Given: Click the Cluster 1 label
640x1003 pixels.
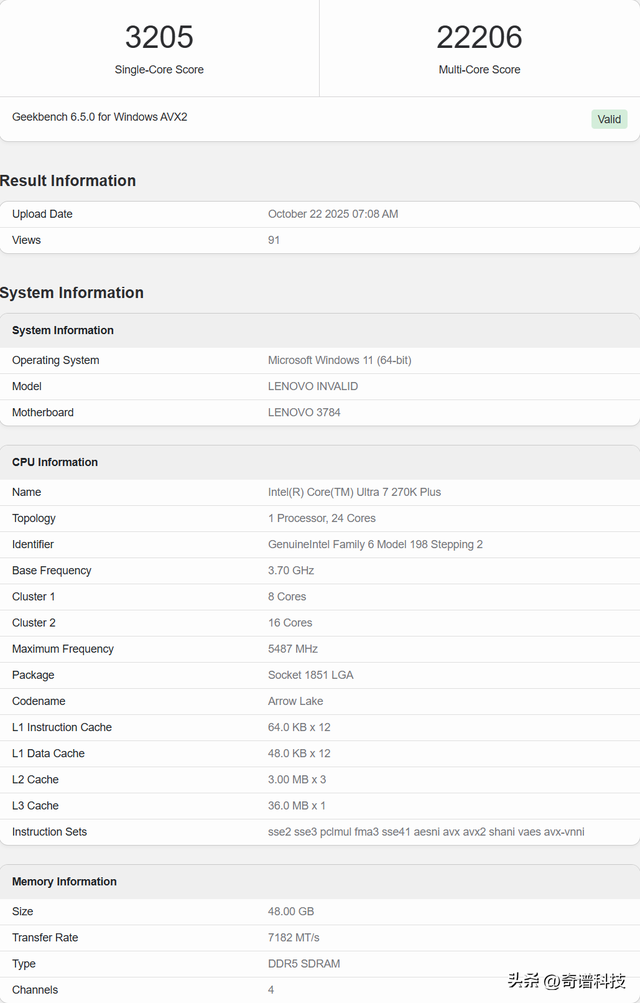Looking at the screenshot, I should pos(33,597).
